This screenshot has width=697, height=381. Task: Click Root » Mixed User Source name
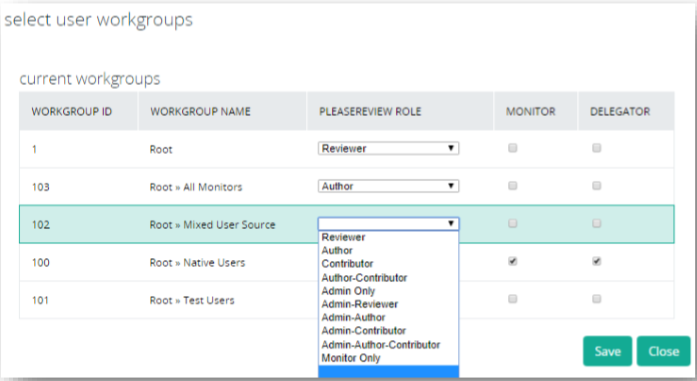212,225
